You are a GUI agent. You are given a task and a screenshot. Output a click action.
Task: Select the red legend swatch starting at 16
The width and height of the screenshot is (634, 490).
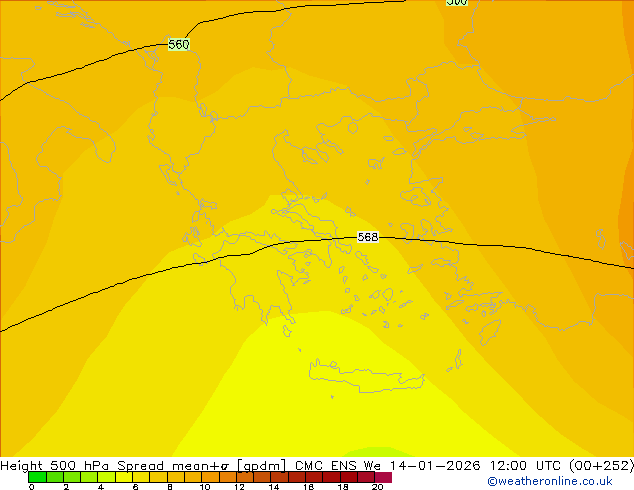coord(314,477)
